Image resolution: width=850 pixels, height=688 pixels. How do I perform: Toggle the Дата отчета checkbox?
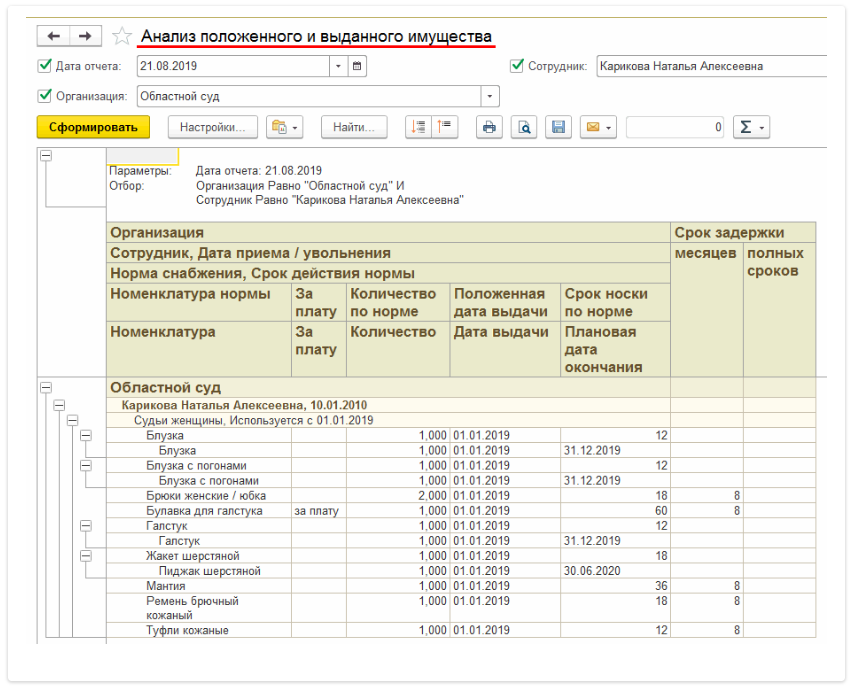pyautogui.click(x=44, y=66)
